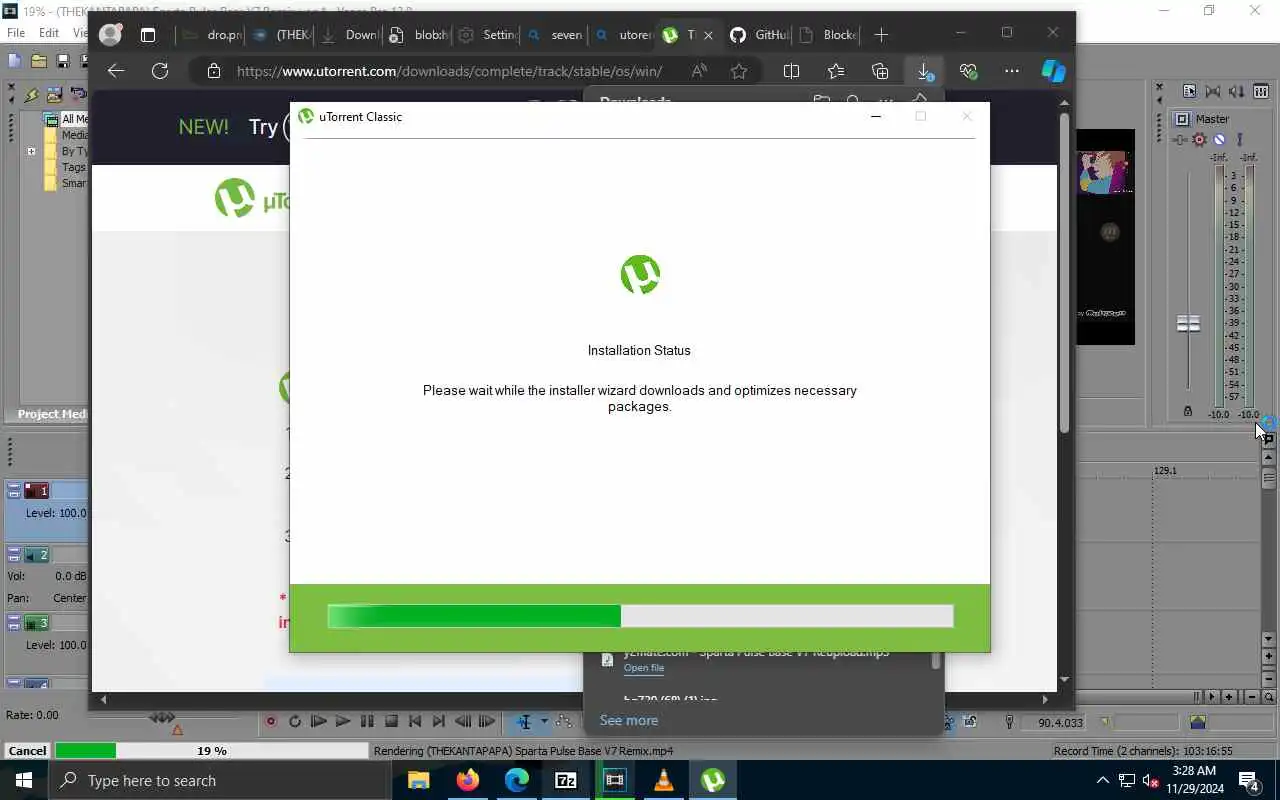Switch to the GitHub tab in Edge
This screenshot has height=800, width=1280.
(758, 35)
